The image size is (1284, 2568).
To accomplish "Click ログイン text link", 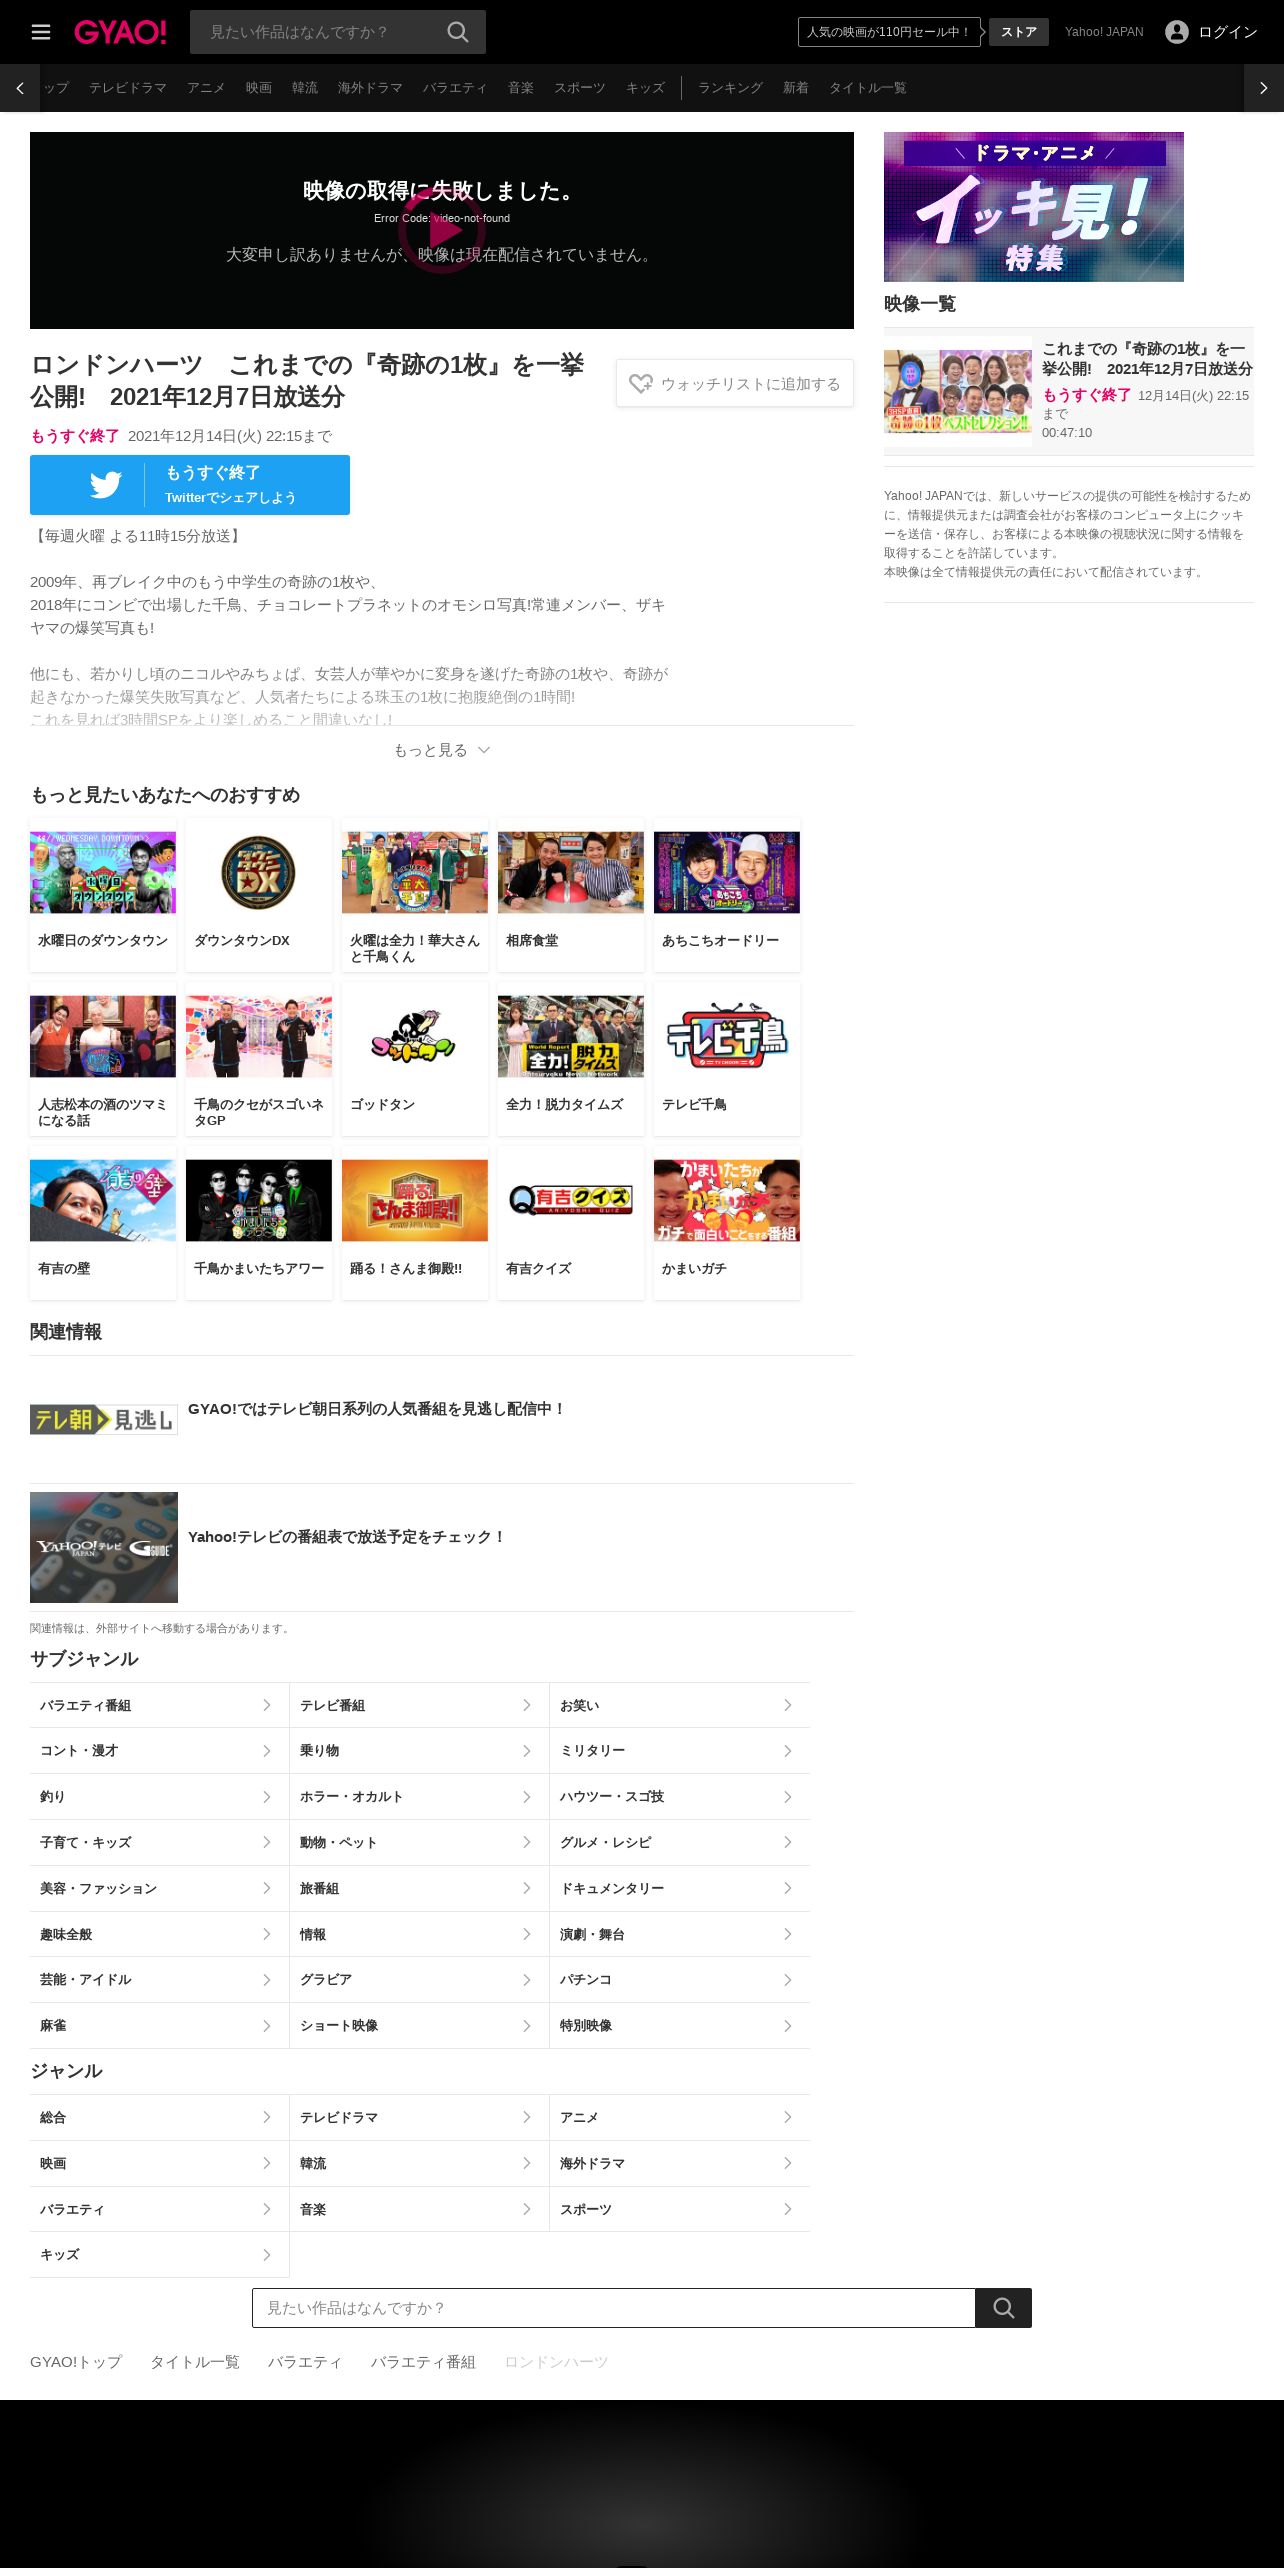I will coord(1228,32).
